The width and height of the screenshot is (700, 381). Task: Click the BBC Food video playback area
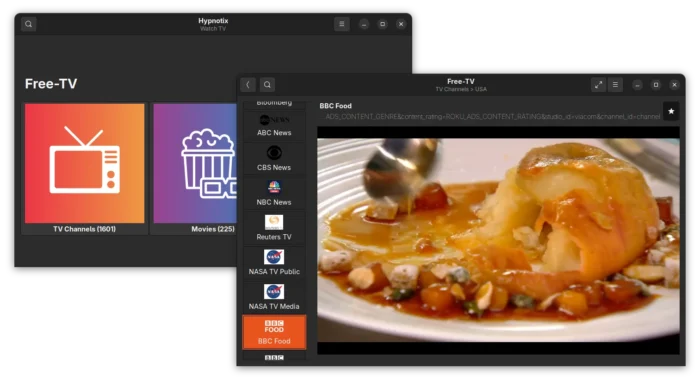498,240
